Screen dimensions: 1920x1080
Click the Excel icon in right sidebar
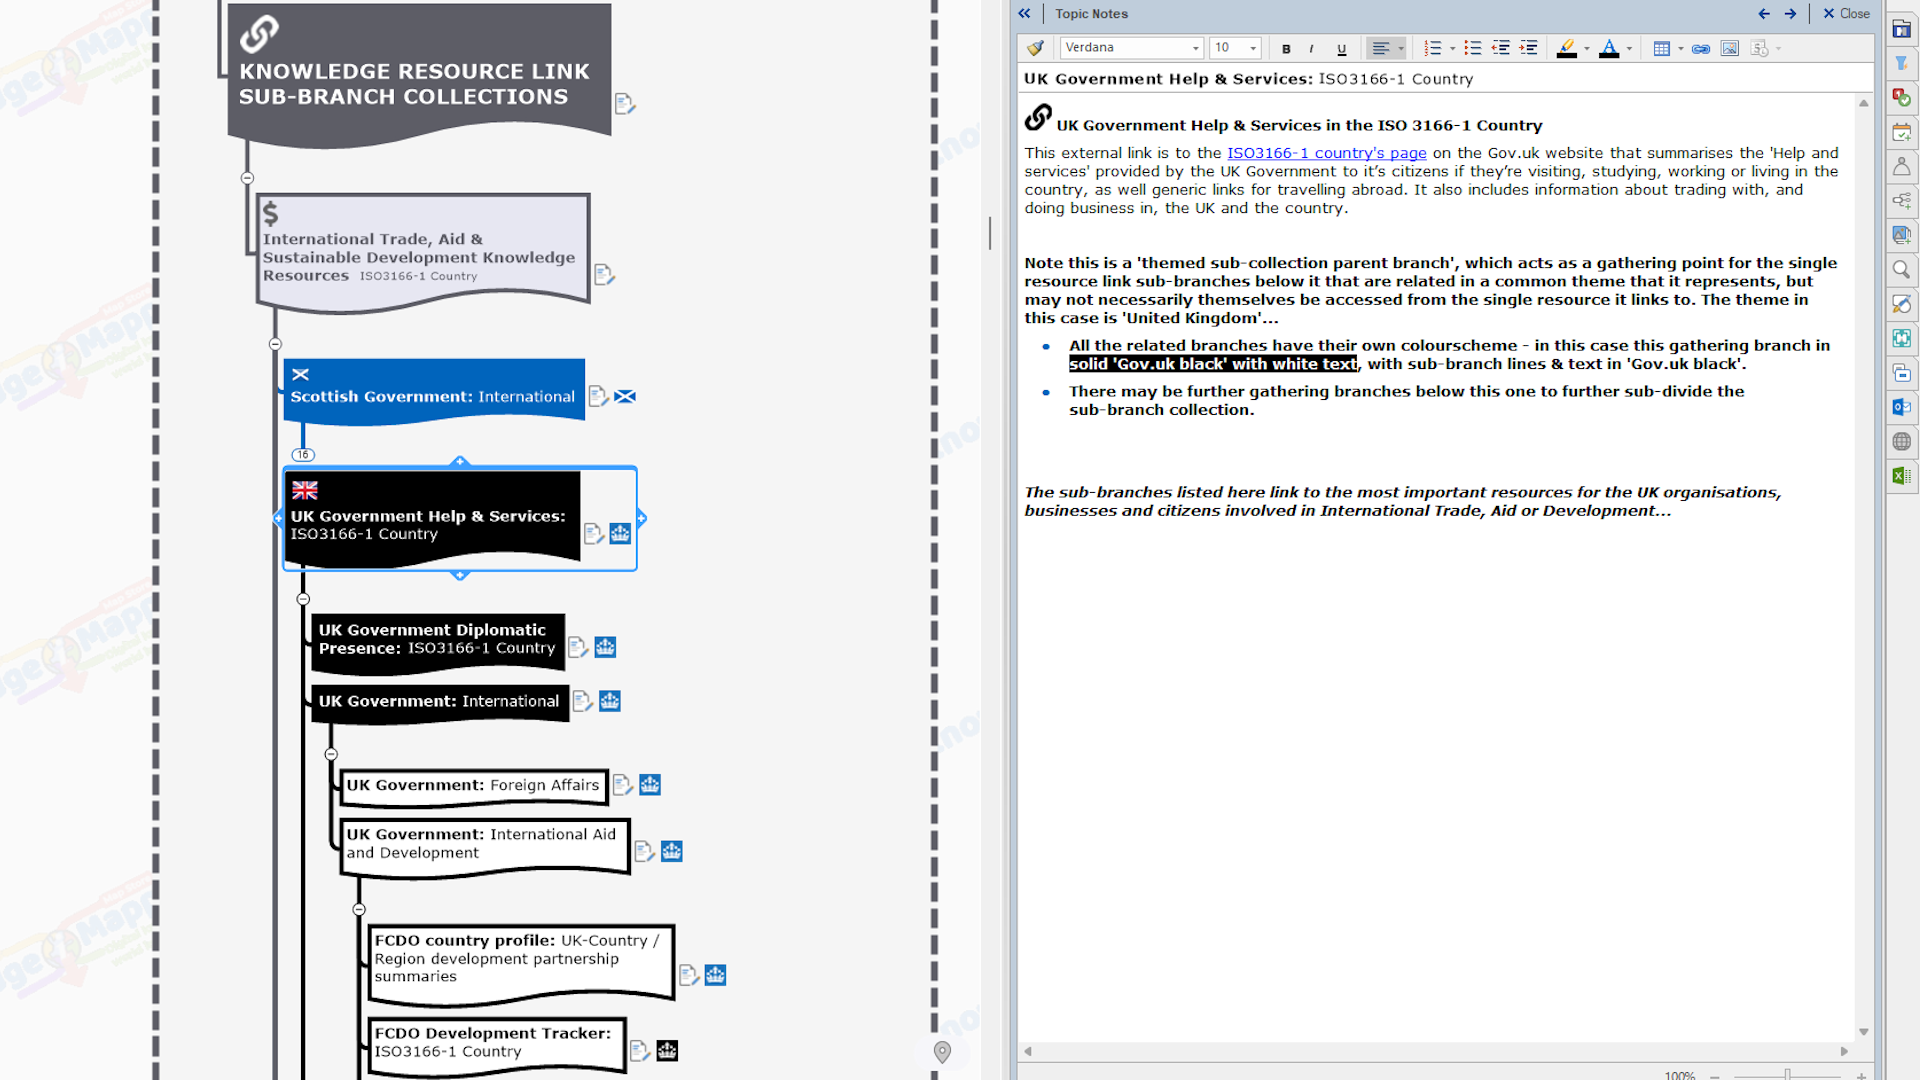pos(1901,476)
